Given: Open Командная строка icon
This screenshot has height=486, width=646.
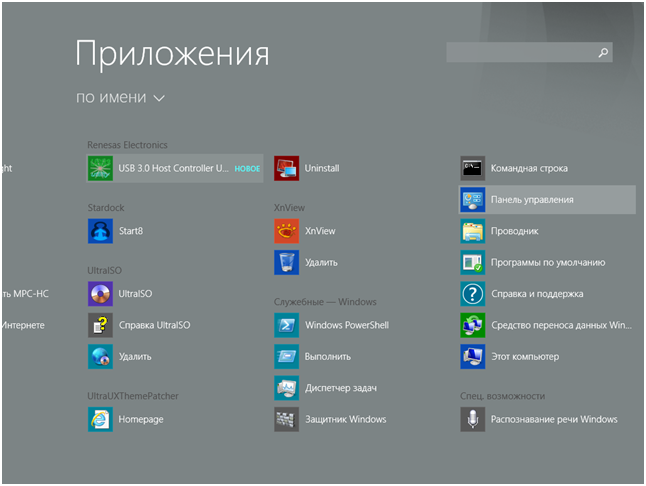Looking at the screenshot, I should coord(473,168).
